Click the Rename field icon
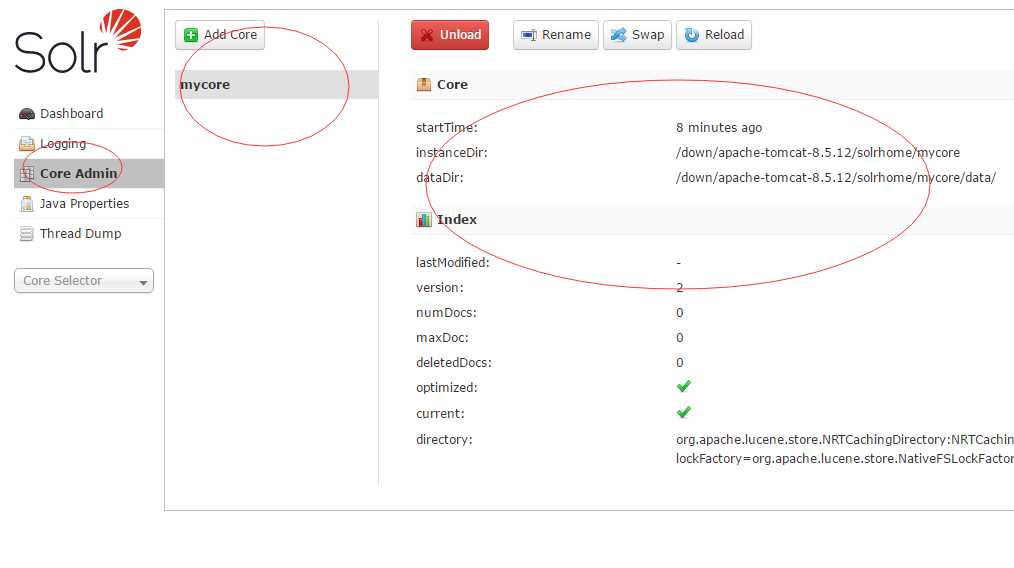This screenshot has width=1014, height=568. pyautogui.click(x=528, y=35)
